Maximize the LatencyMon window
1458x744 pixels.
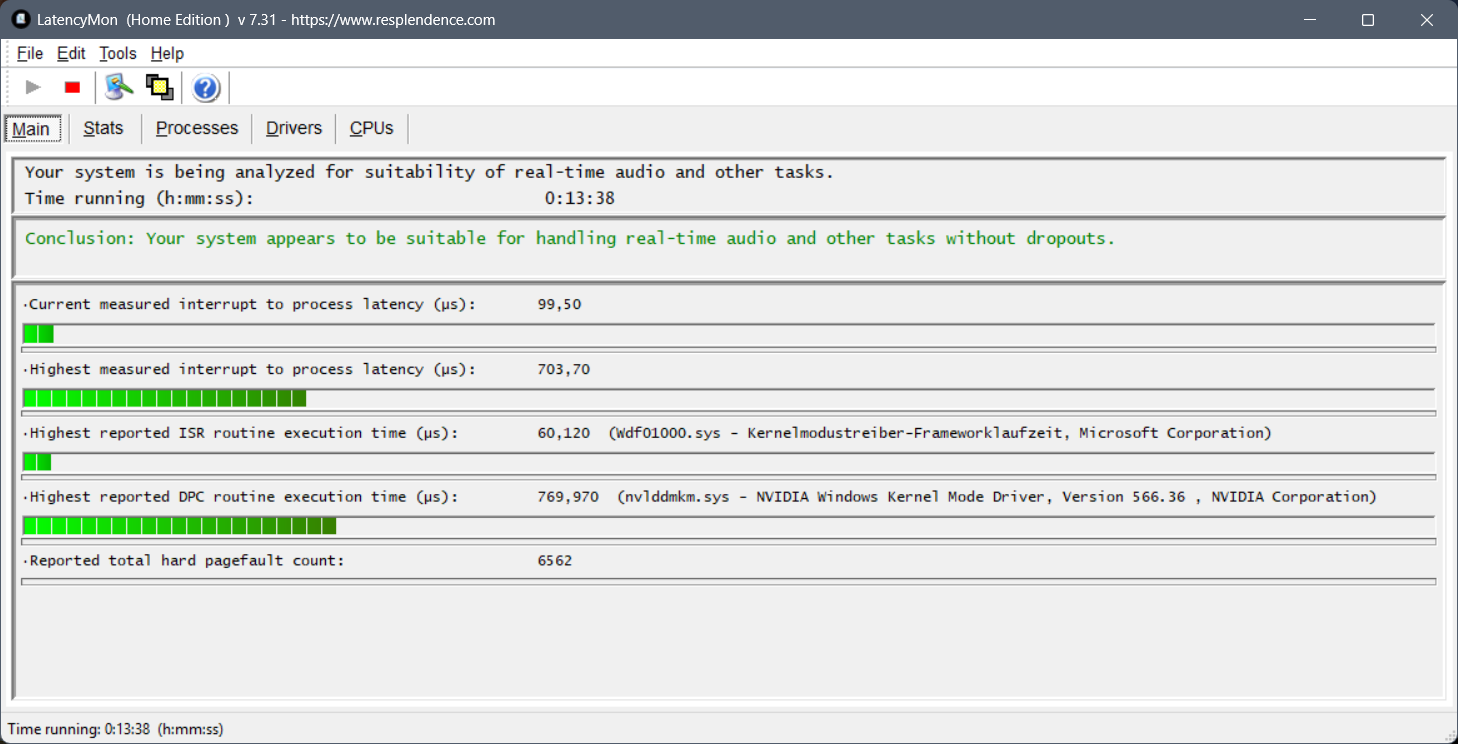1368,20
